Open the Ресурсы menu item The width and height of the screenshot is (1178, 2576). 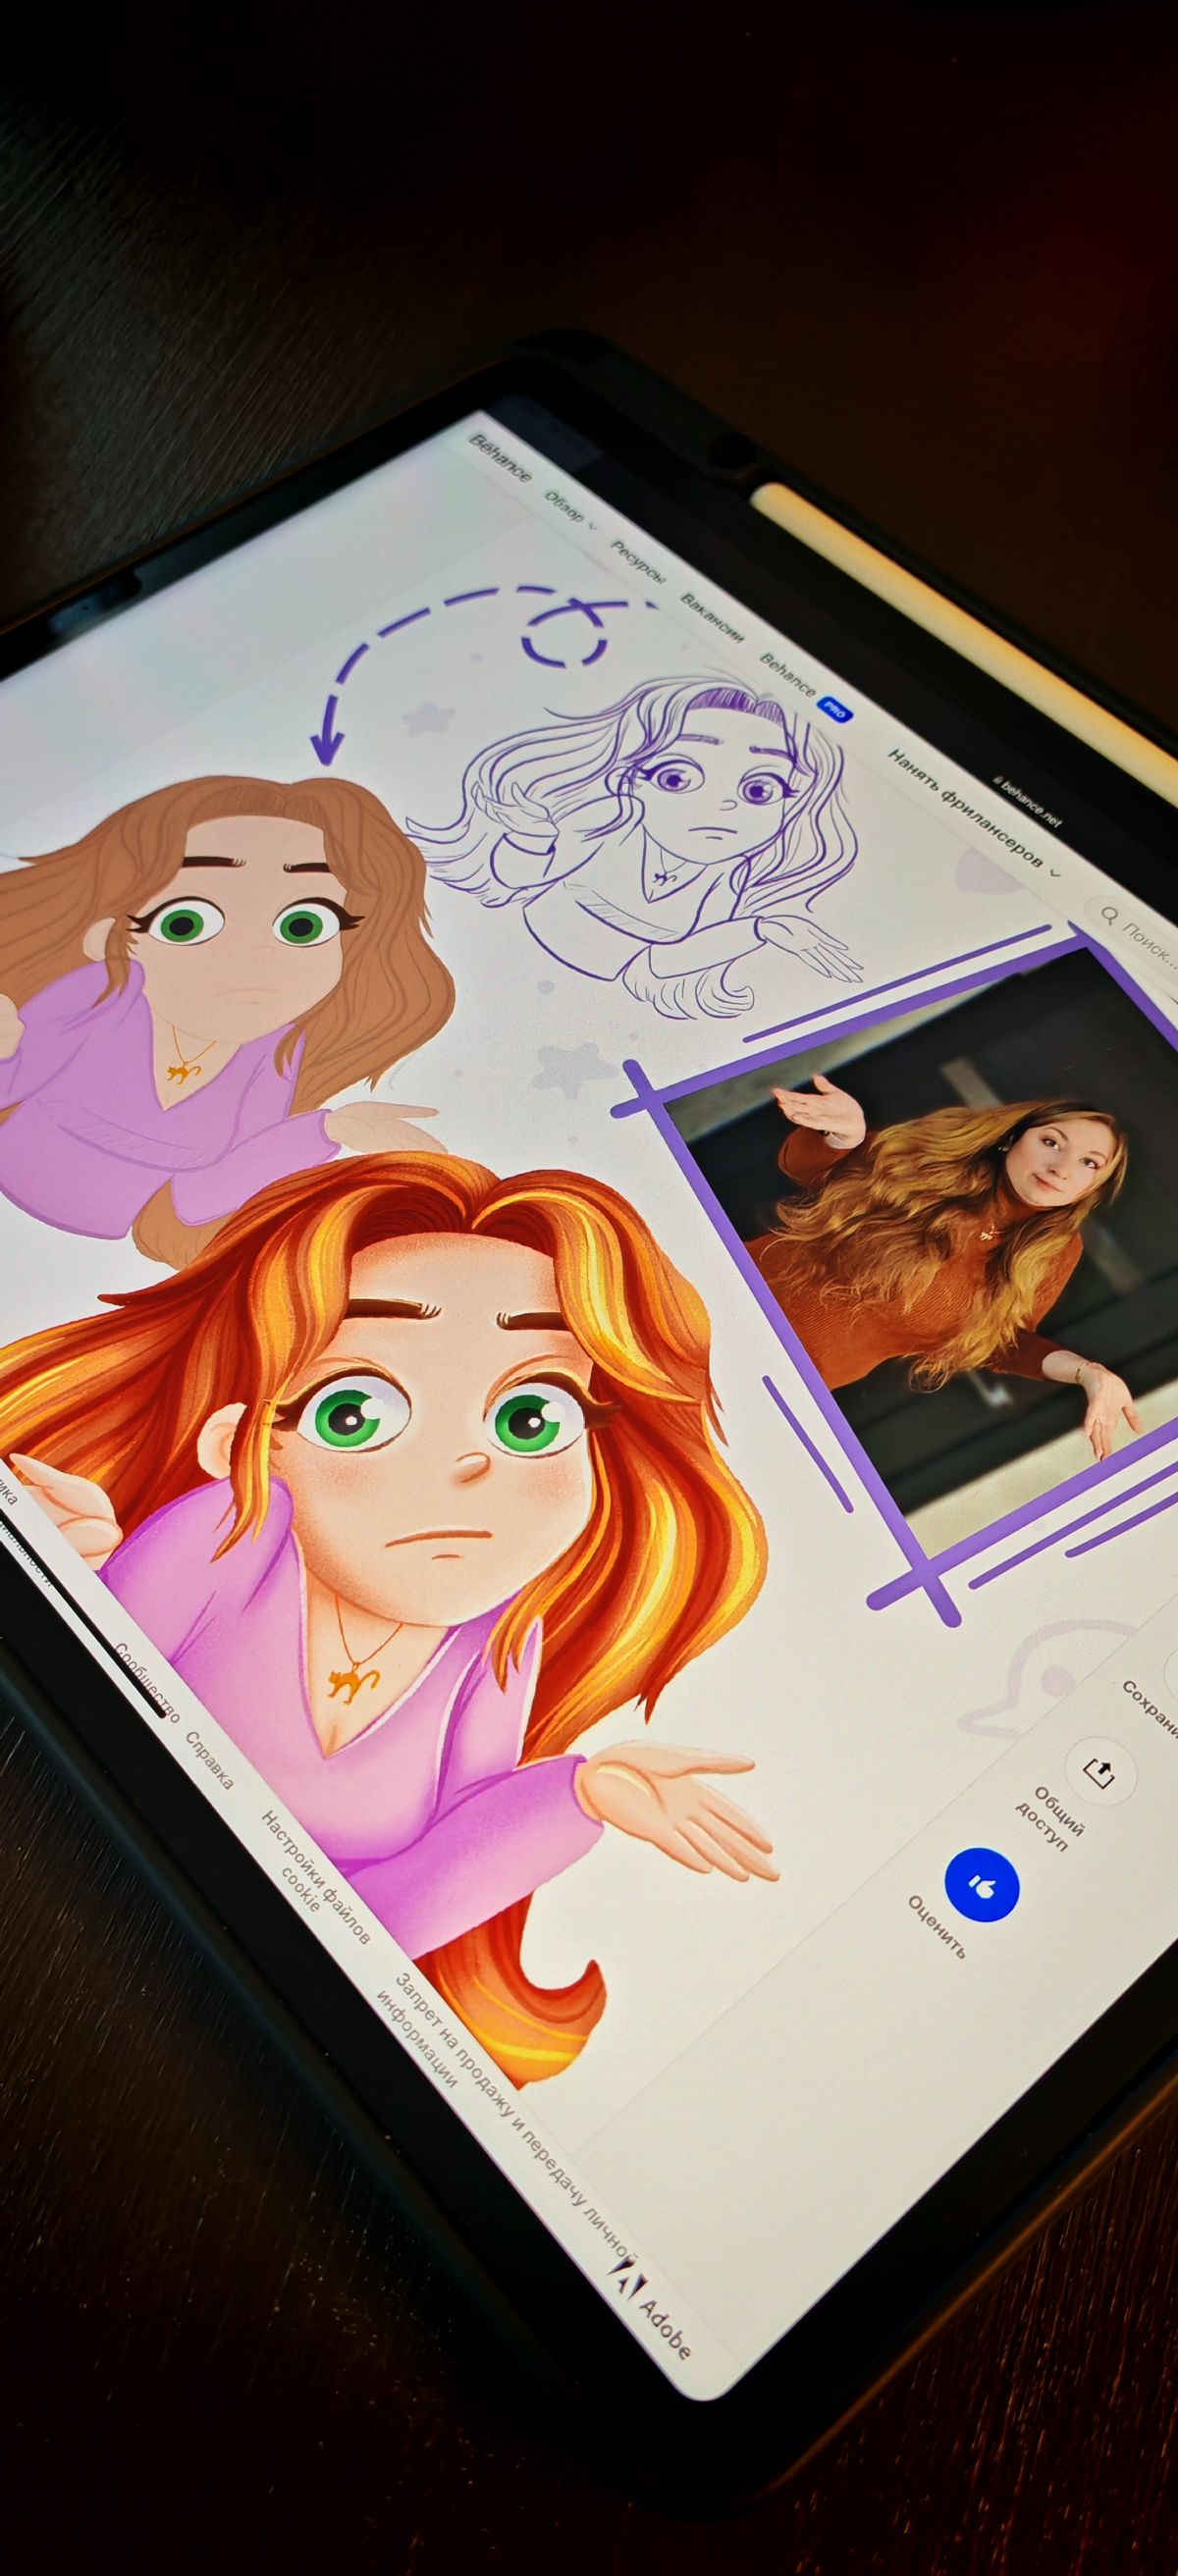638,563
